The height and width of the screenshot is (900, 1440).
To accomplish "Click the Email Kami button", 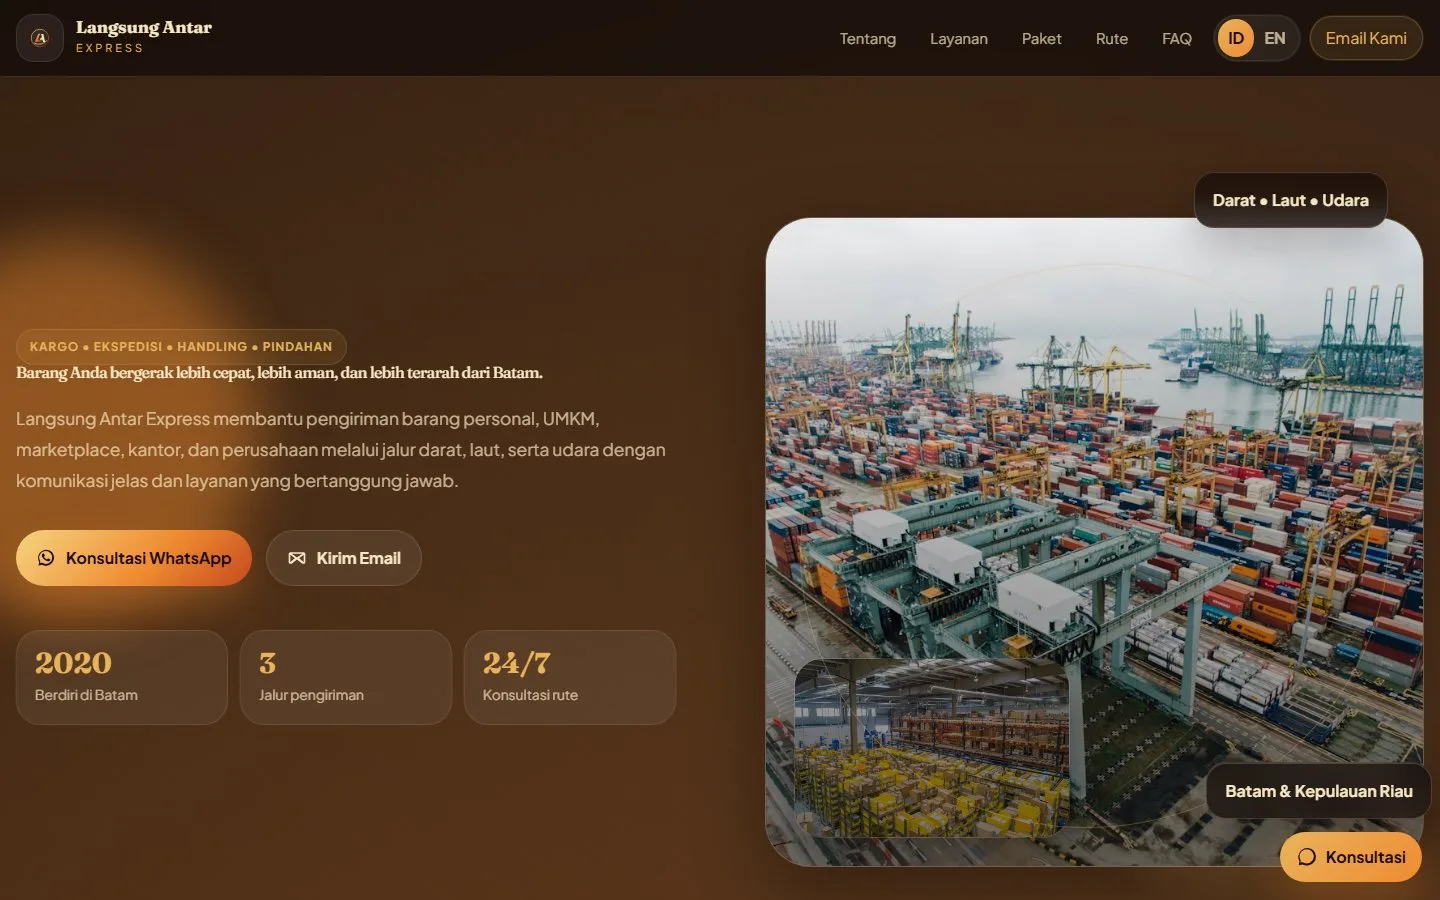I will pyautogui.click(x=1366, y=38).
